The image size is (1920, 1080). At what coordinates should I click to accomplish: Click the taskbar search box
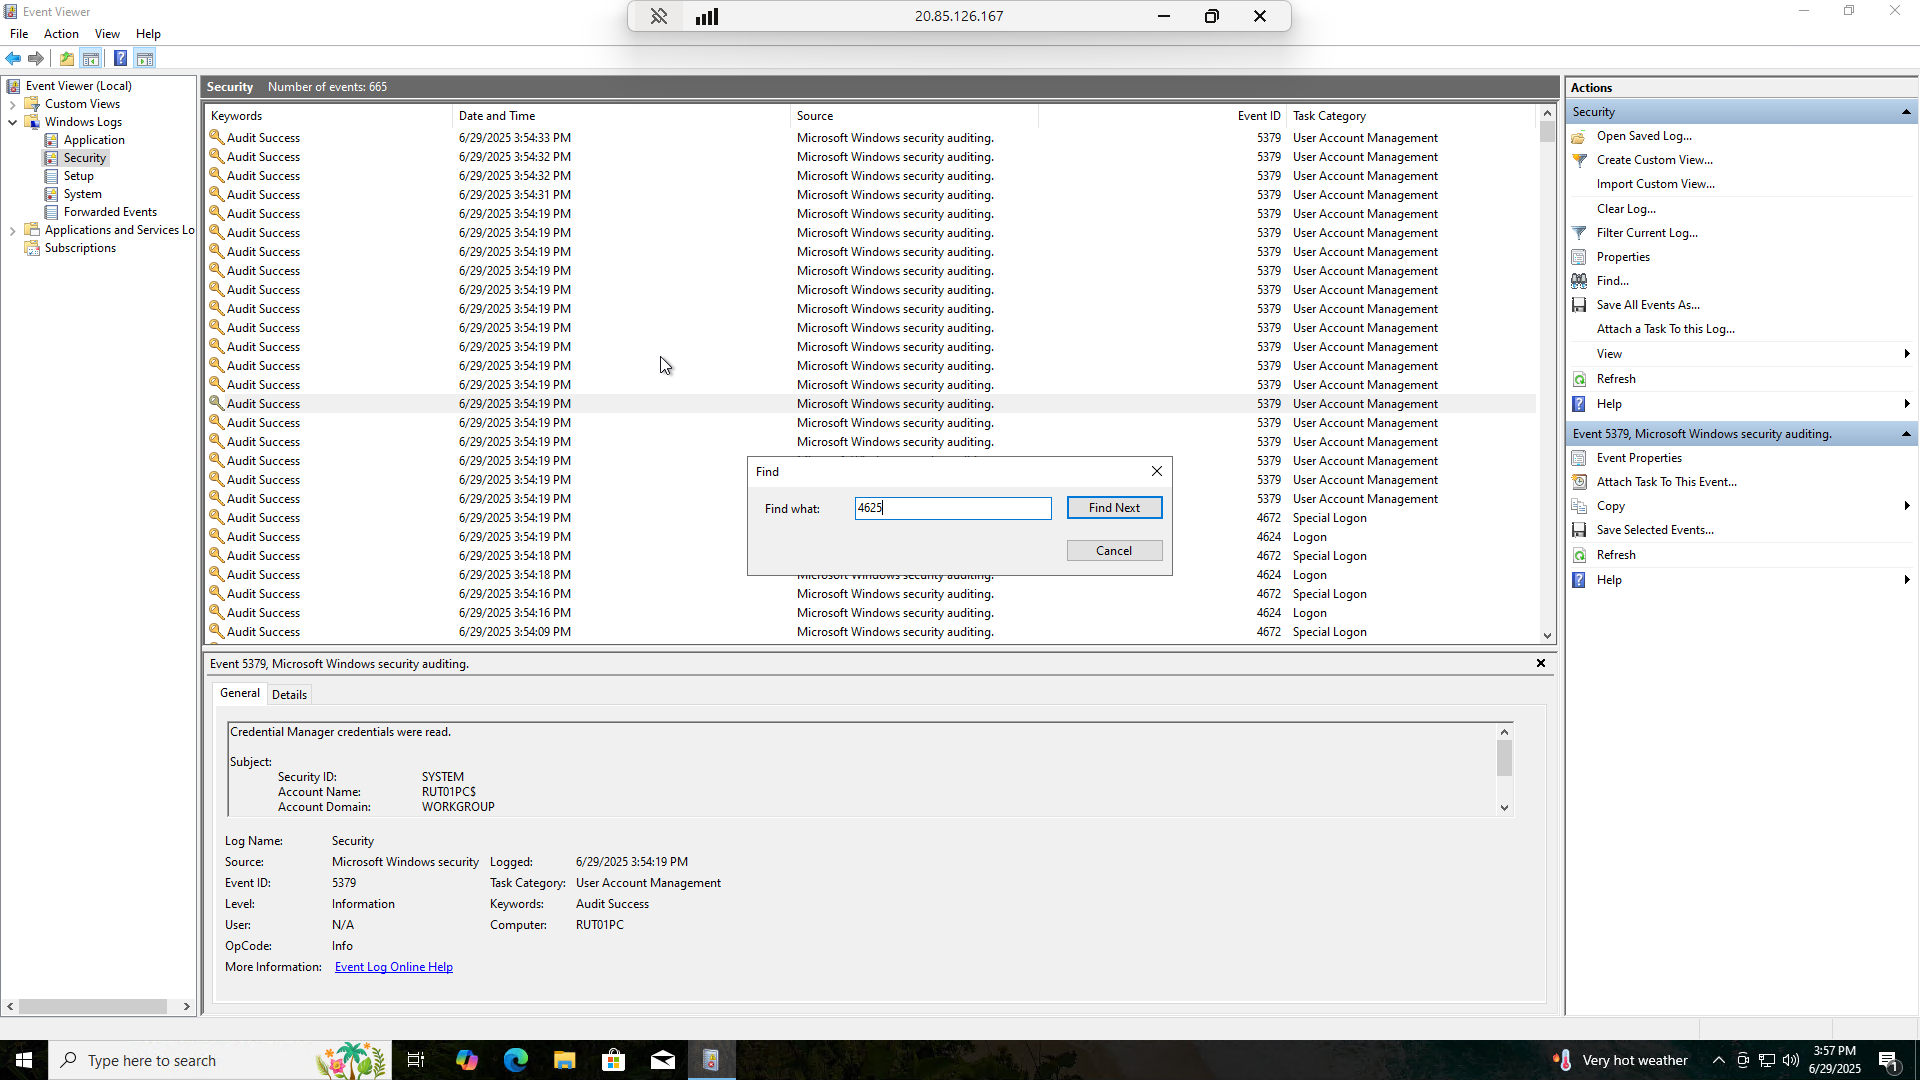pos(220,1060)
